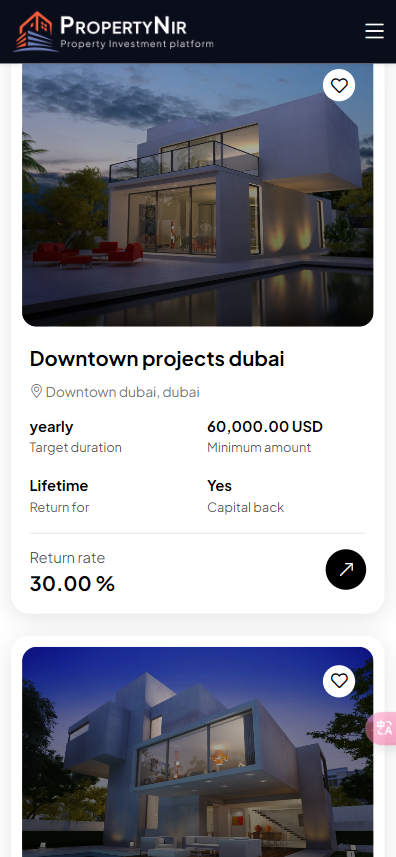Click the Minimum amount label
396x857 pixels.
(x=259, y=448)
